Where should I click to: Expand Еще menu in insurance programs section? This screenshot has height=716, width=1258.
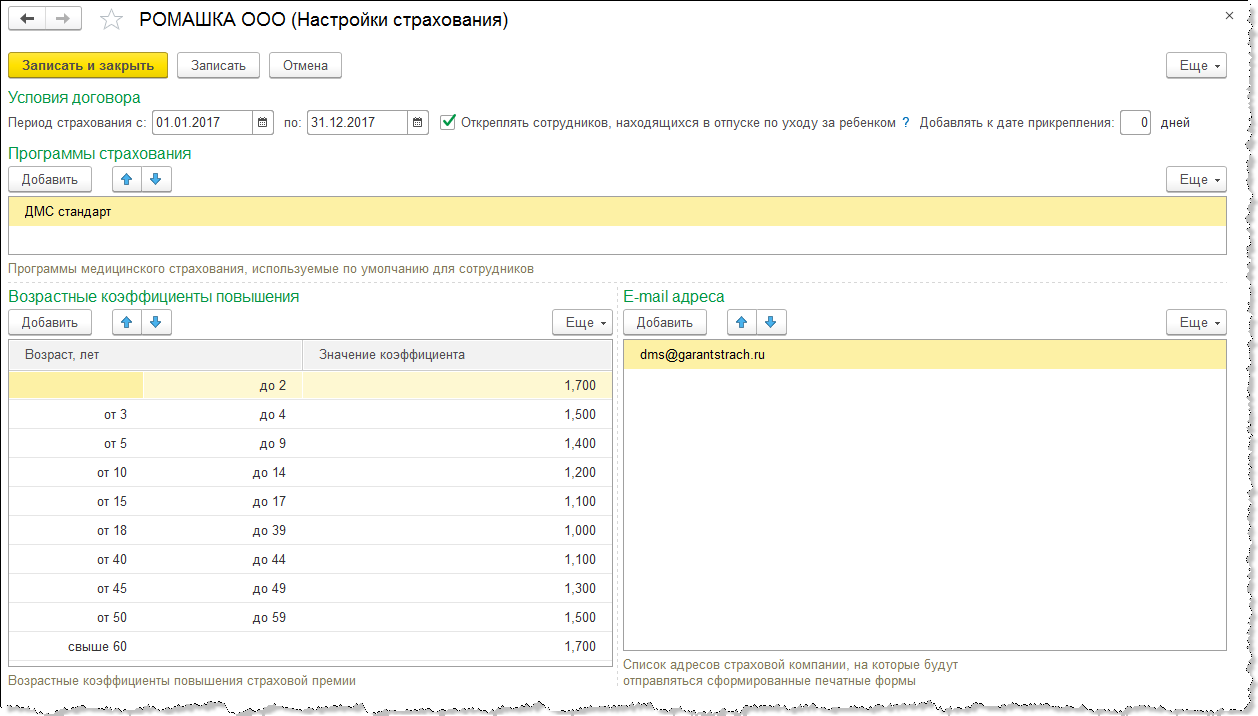click(1195, 179)
